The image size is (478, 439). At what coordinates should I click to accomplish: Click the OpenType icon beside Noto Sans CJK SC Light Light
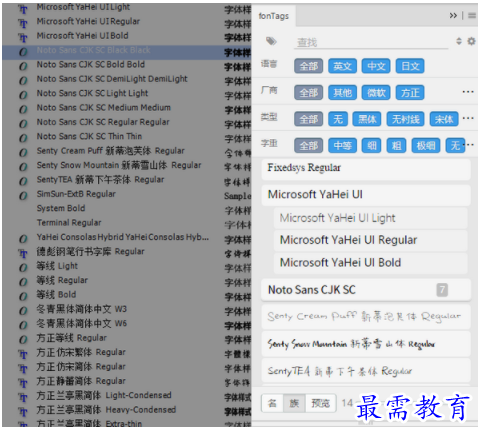pos(23,95)
